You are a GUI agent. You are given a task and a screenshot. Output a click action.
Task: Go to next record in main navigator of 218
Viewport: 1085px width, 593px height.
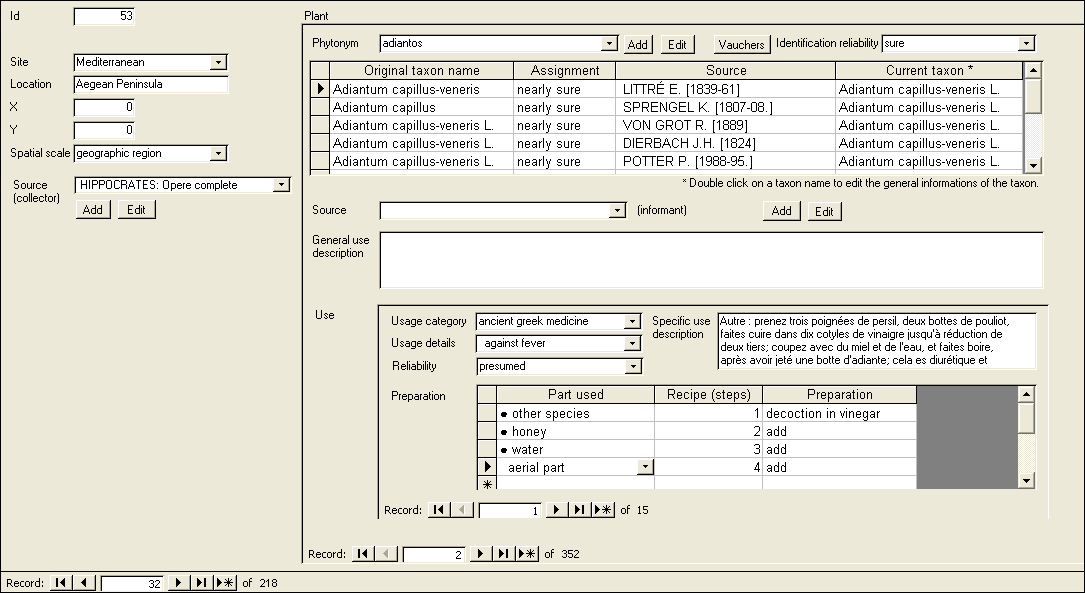point(179,583)
